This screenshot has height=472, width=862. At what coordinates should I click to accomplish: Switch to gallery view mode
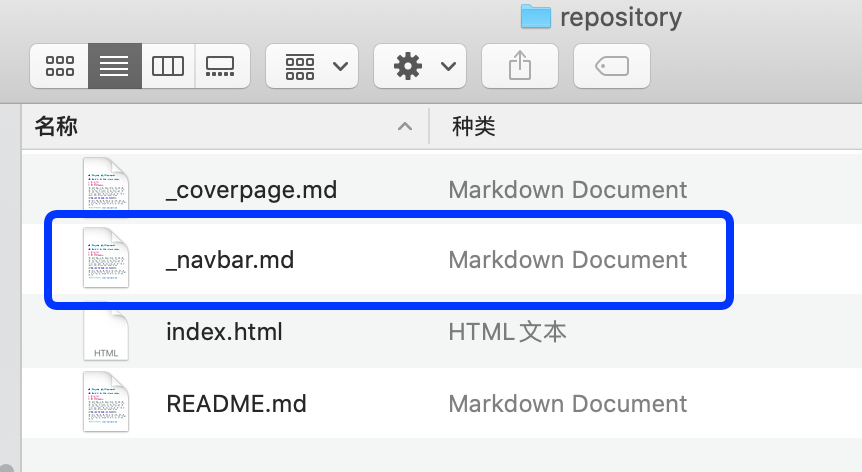222,66
